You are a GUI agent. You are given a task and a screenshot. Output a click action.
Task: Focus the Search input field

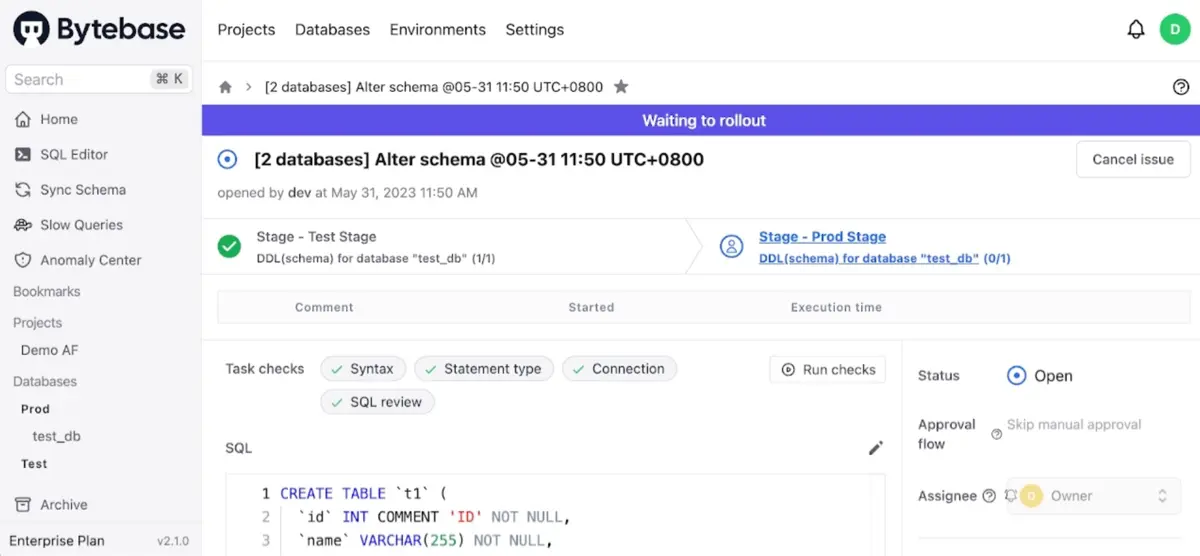coord(75,80)
